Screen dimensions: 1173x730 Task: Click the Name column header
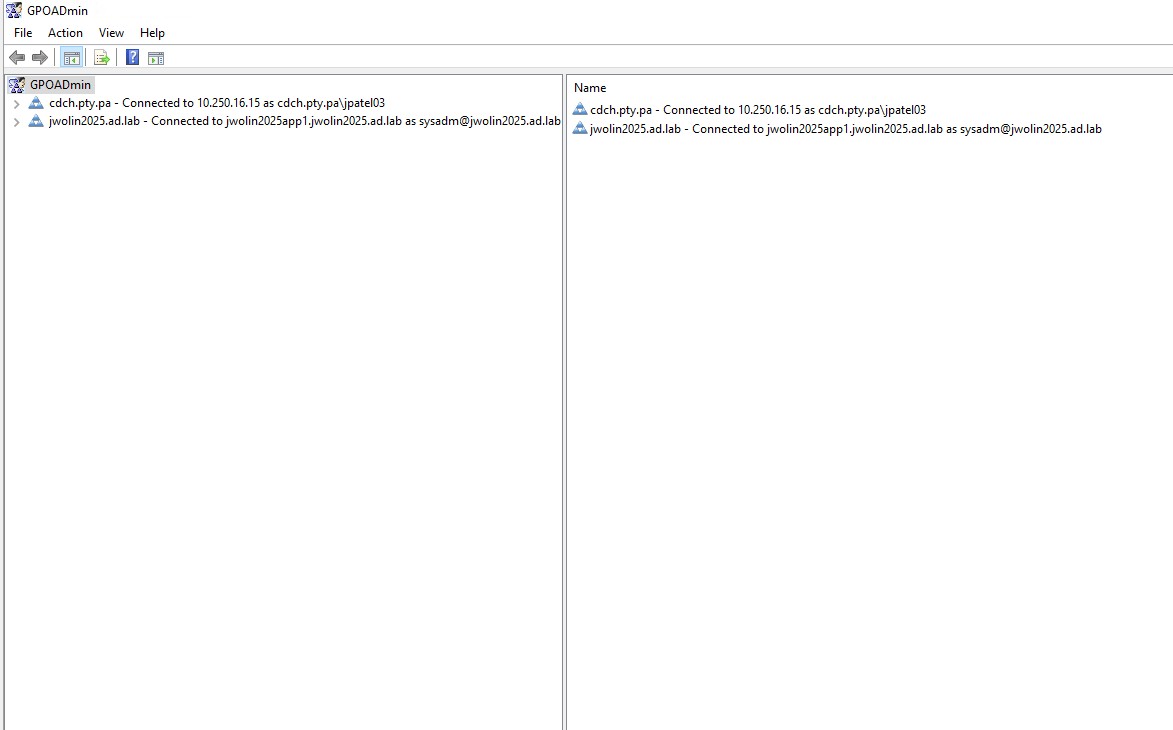(x=590, y=88)
